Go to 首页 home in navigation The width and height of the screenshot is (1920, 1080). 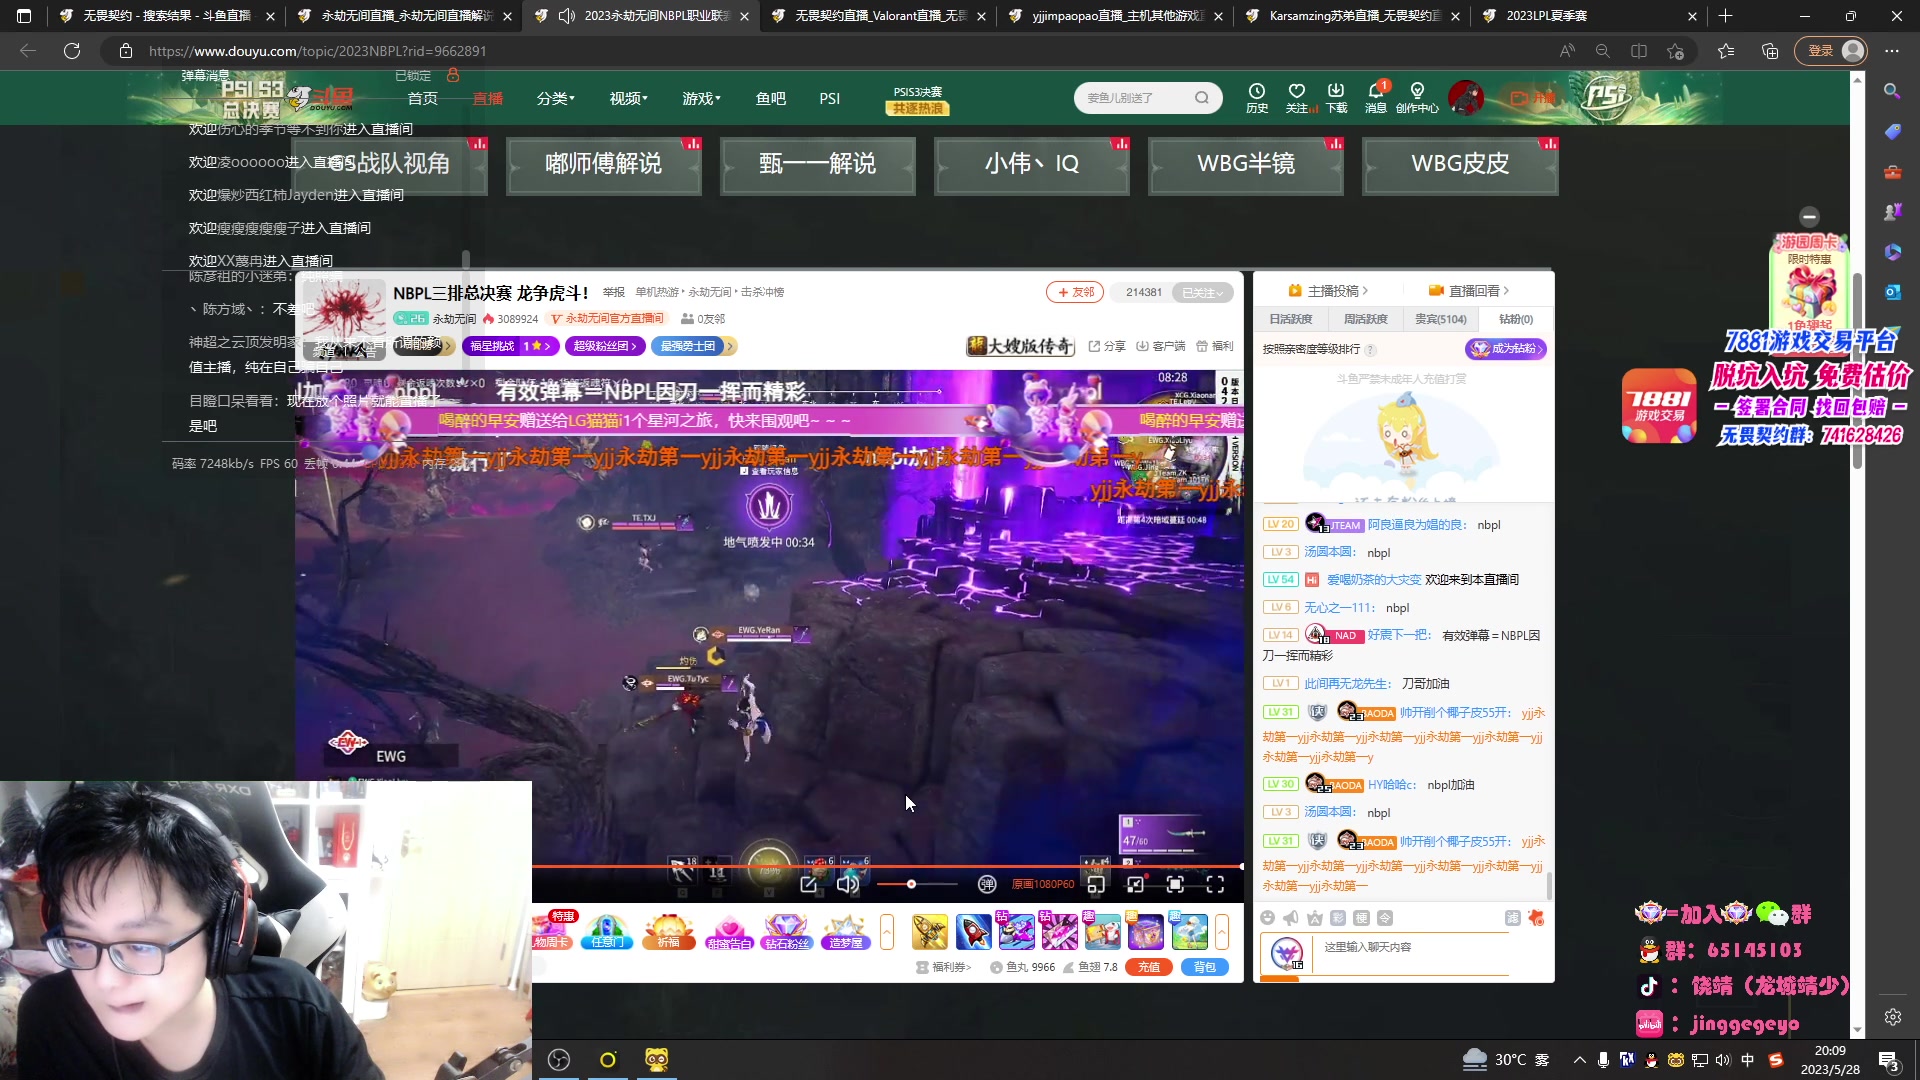[423, 98]
